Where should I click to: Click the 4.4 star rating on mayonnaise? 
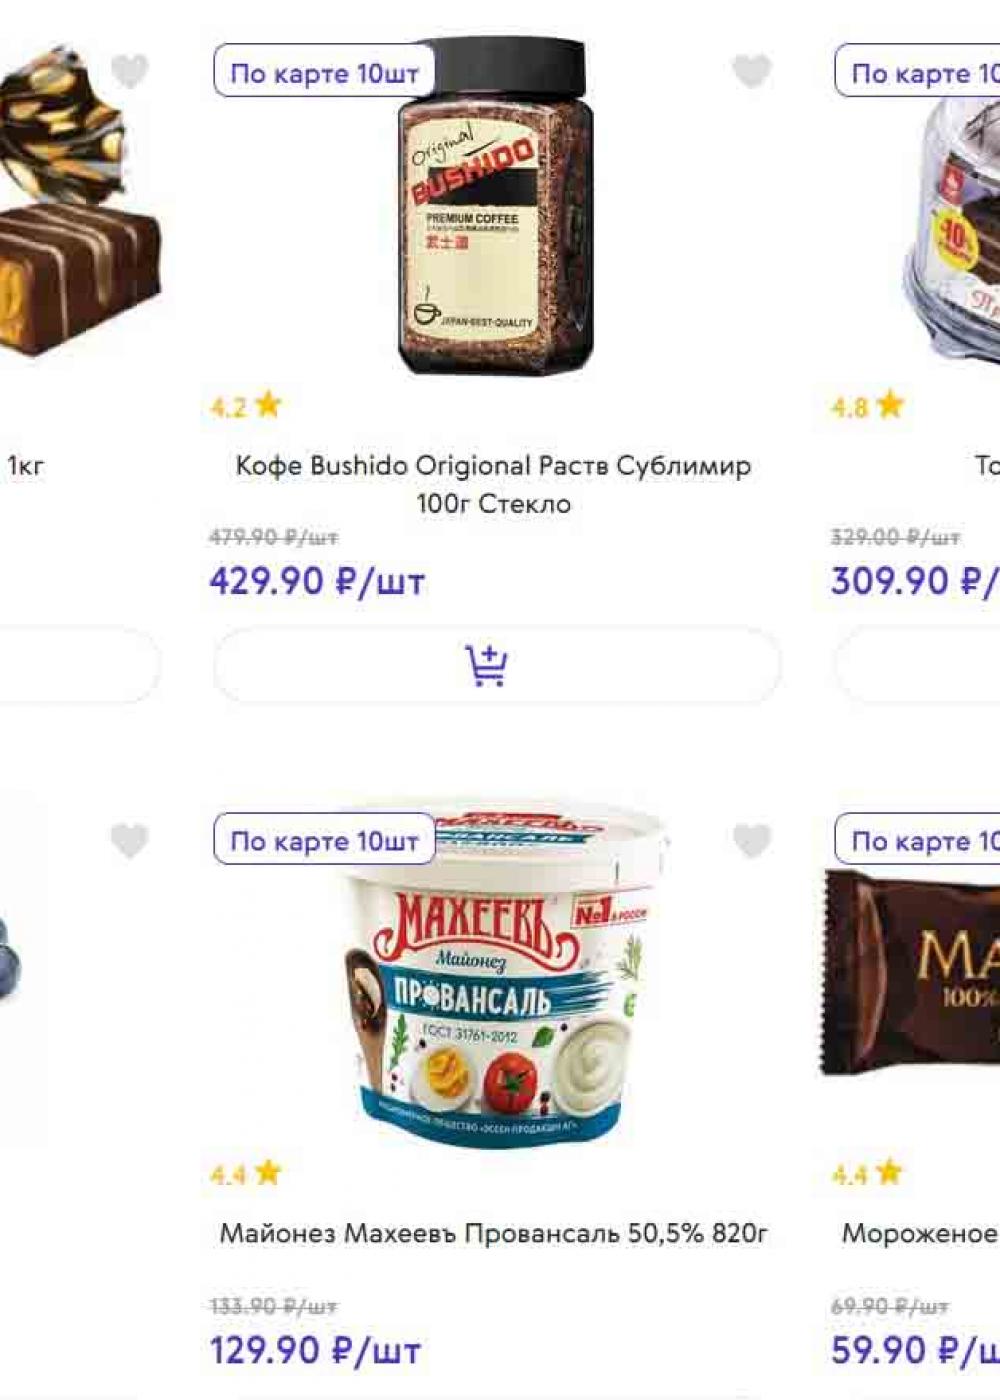tap(246, 1173)
